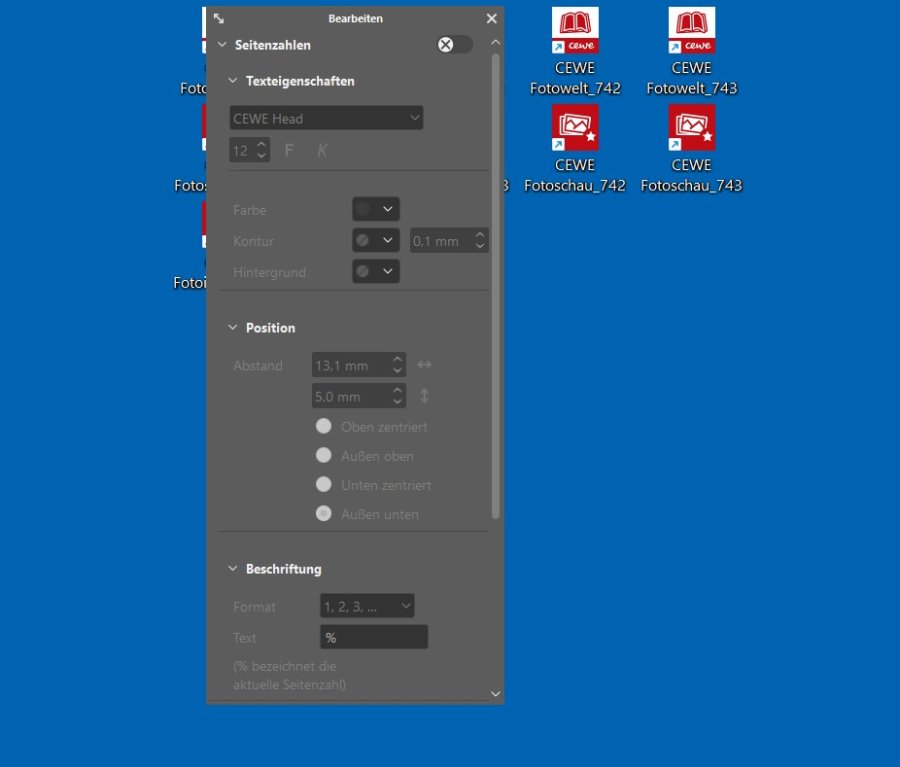The height and width of the screenshot is (767, 900).
Task: Collapse the Texteigenschaften section
Action: coord(232,80)
